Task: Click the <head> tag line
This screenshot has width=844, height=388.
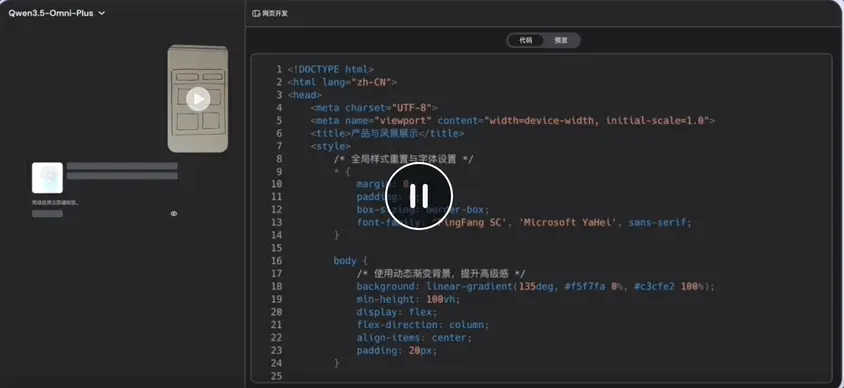Action: pos(305,95)
